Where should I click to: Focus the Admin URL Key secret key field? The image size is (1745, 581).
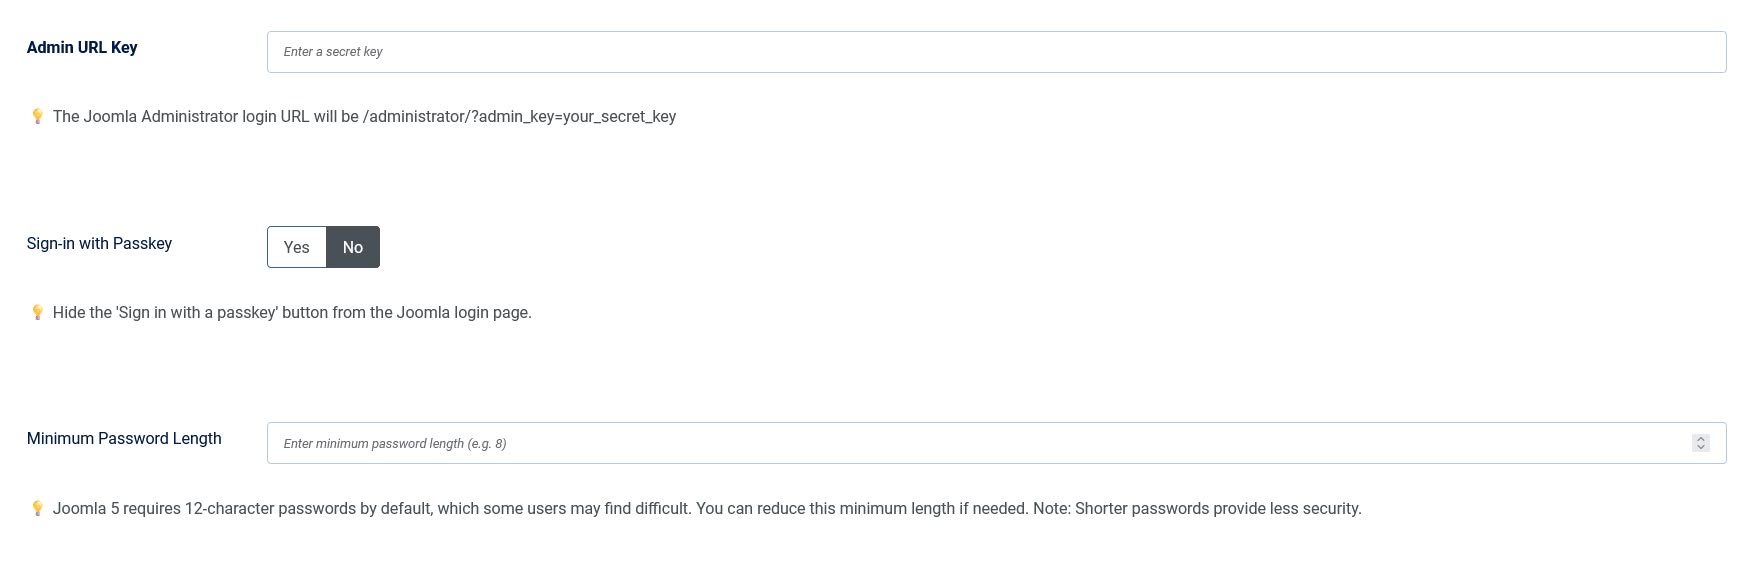pos(996,52)
